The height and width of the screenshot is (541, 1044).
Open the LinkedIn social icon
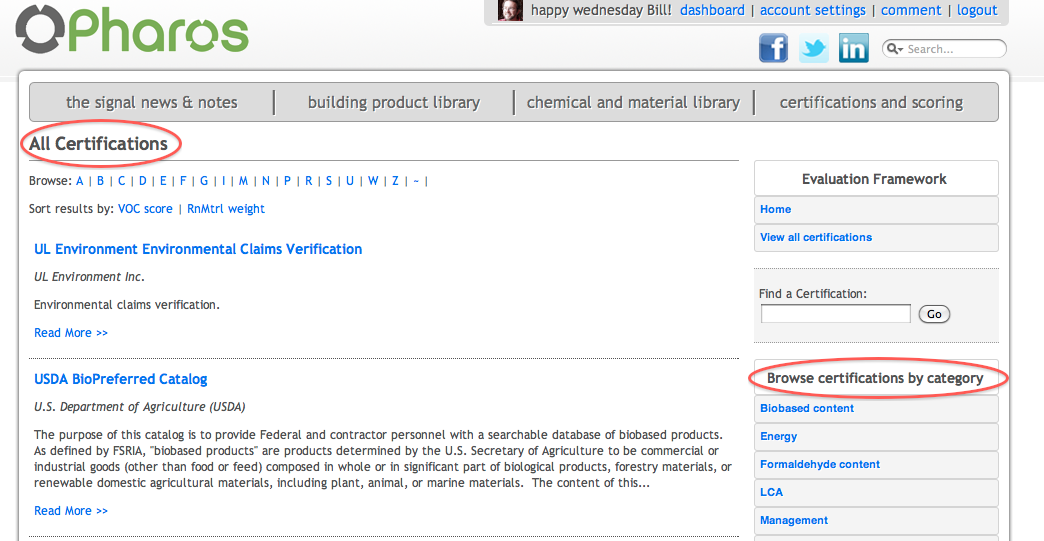click(853, 48)
